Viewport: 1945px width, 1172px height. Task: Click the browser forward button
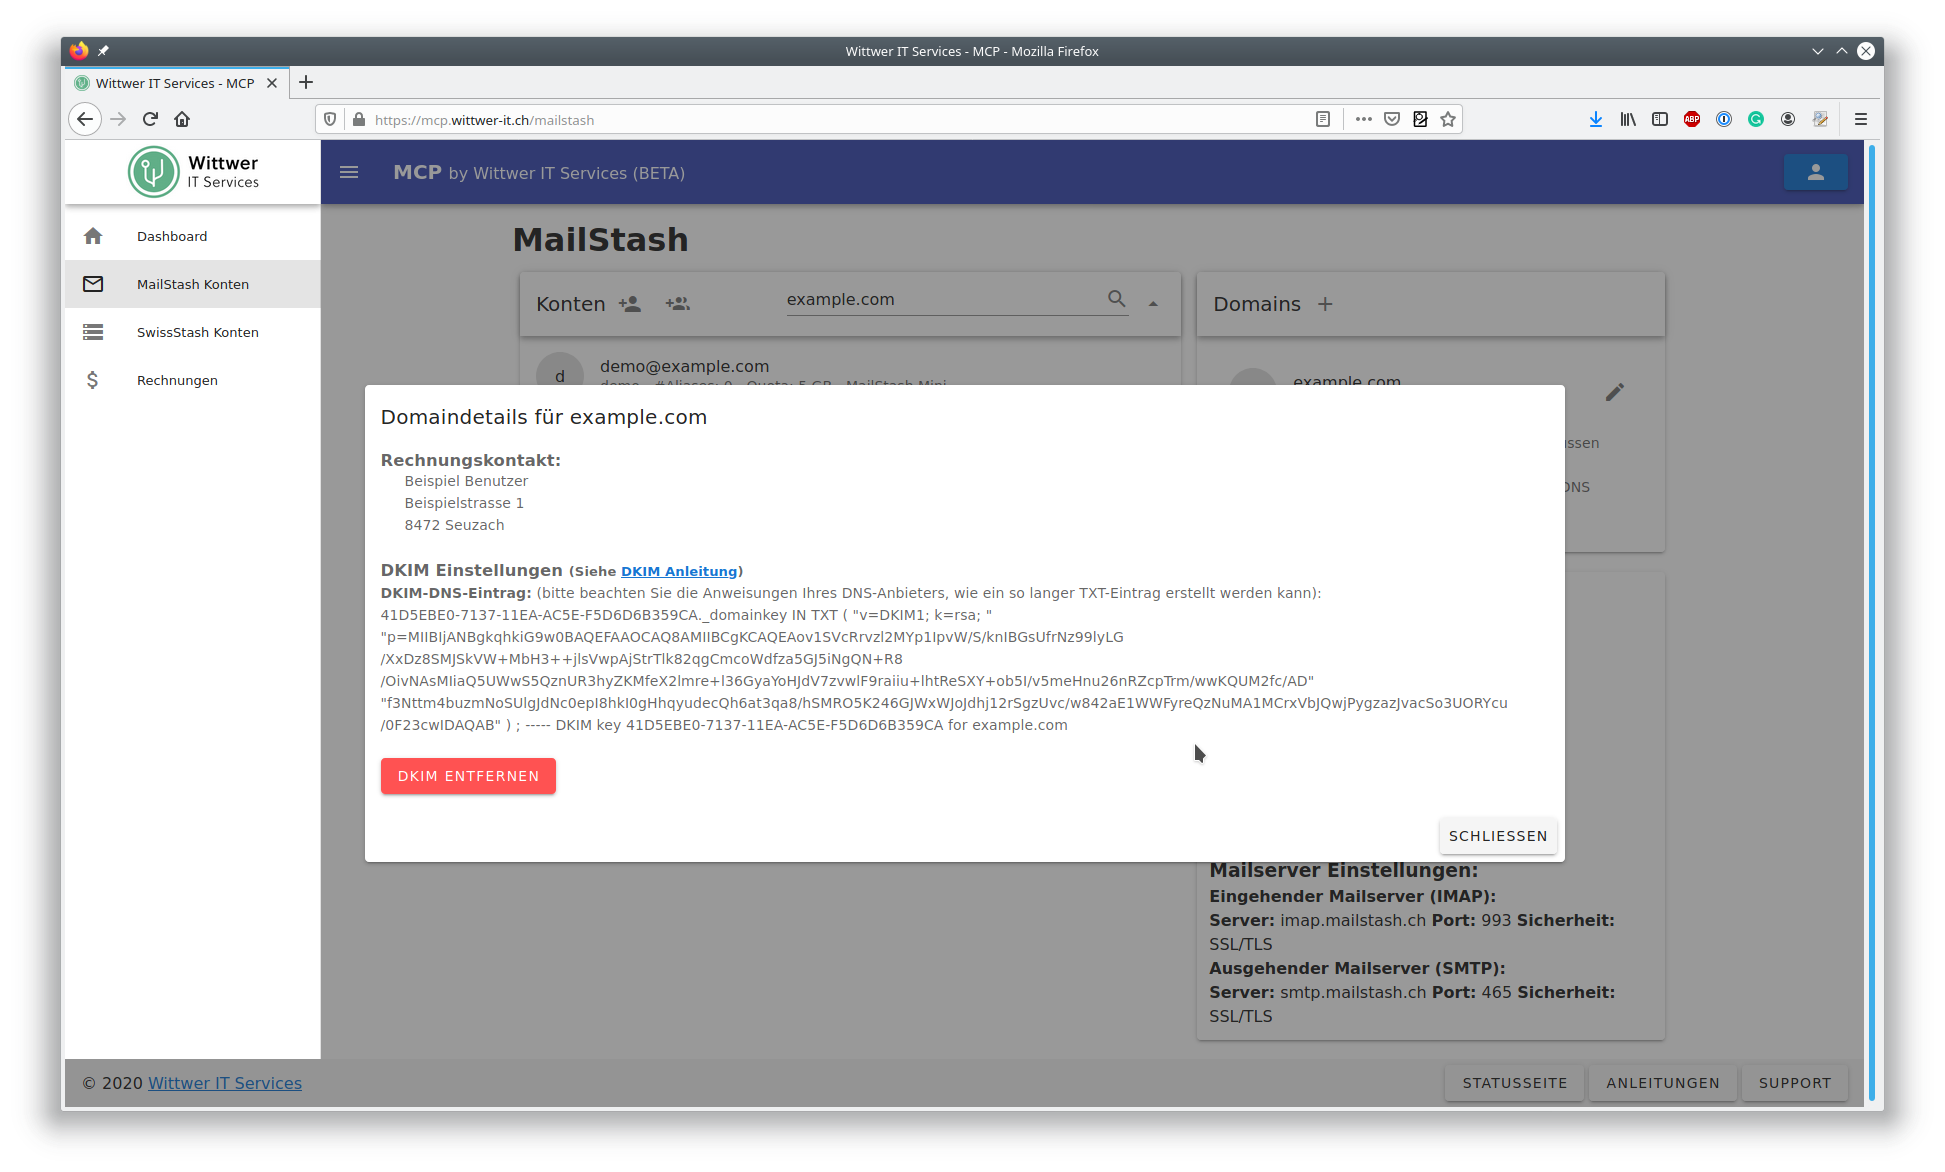tap(118, 119)
